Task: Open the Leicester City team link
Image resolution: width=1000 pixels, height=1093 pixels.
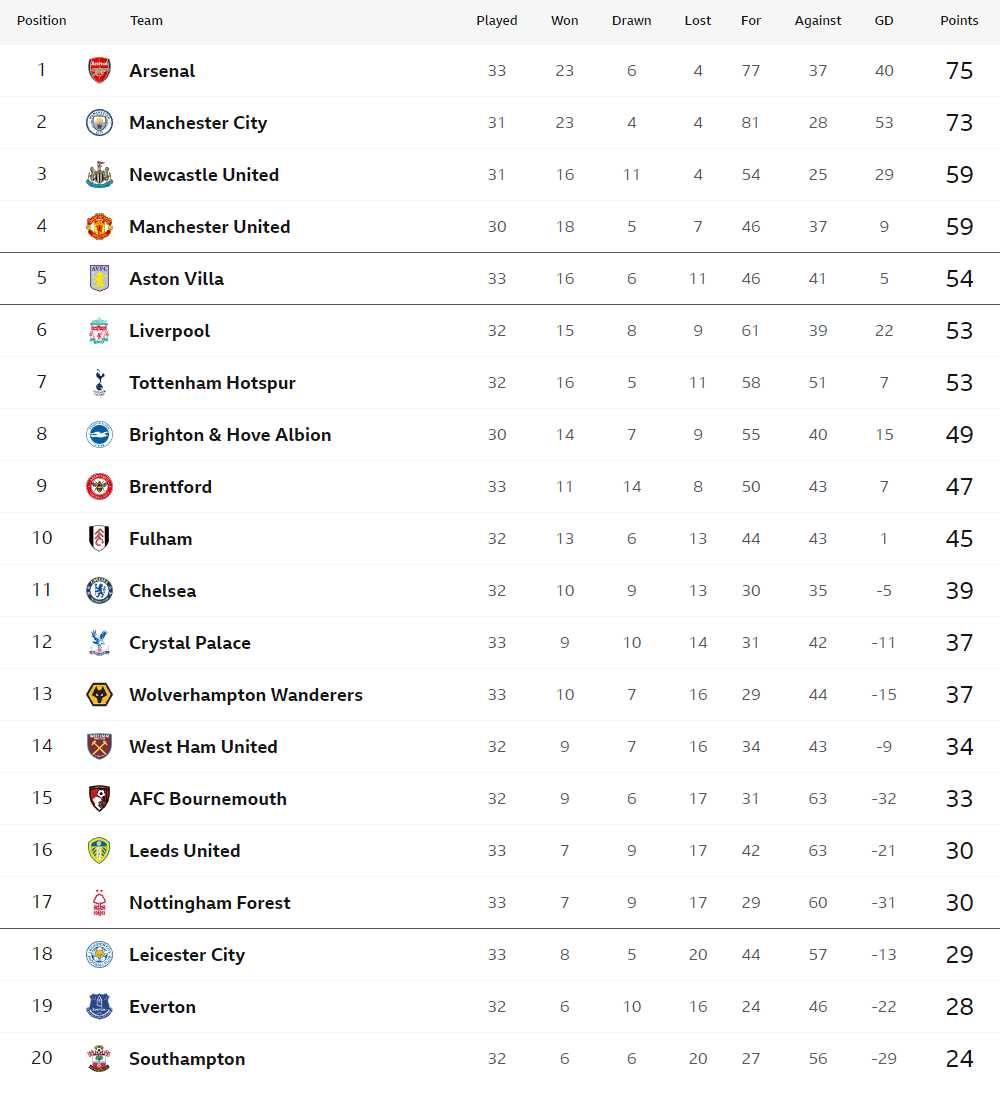Action: point(187,954)
